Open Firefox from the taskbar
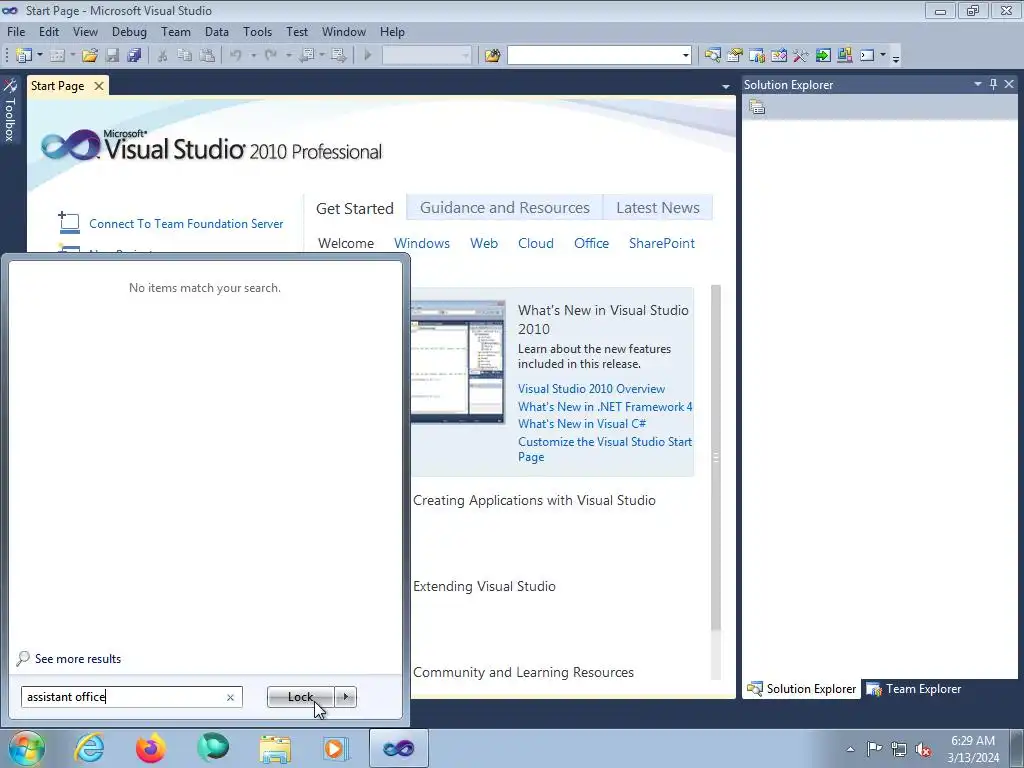The image size is (1024, 768). pos(150,748)
